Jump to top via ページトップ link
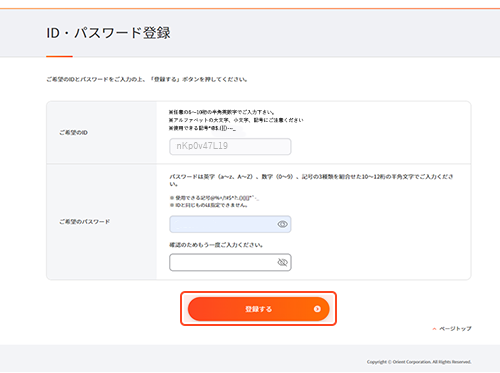Image resolution: width=500 pixels, height=373 pixels. click(455, 329)
